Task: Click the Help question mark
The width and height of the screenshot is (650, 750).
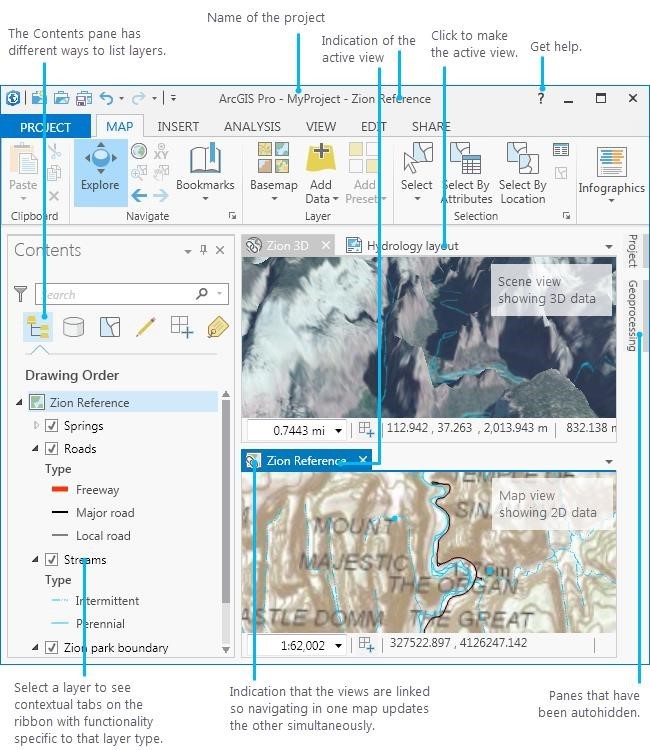Action: [x=541, y=99]
